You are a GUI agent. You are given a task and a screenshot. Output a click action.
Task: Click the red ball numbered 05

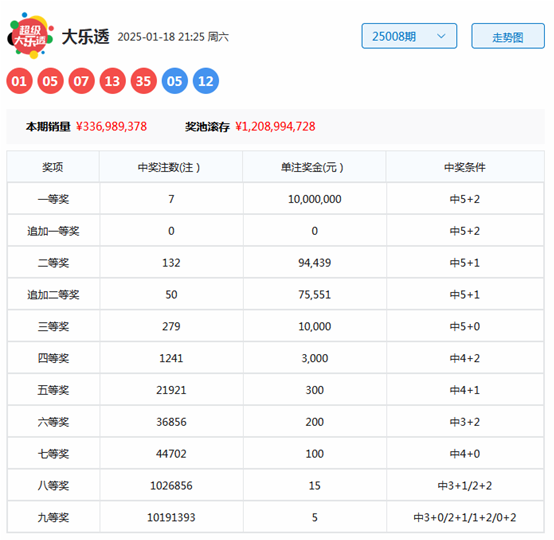pos(51,81)
